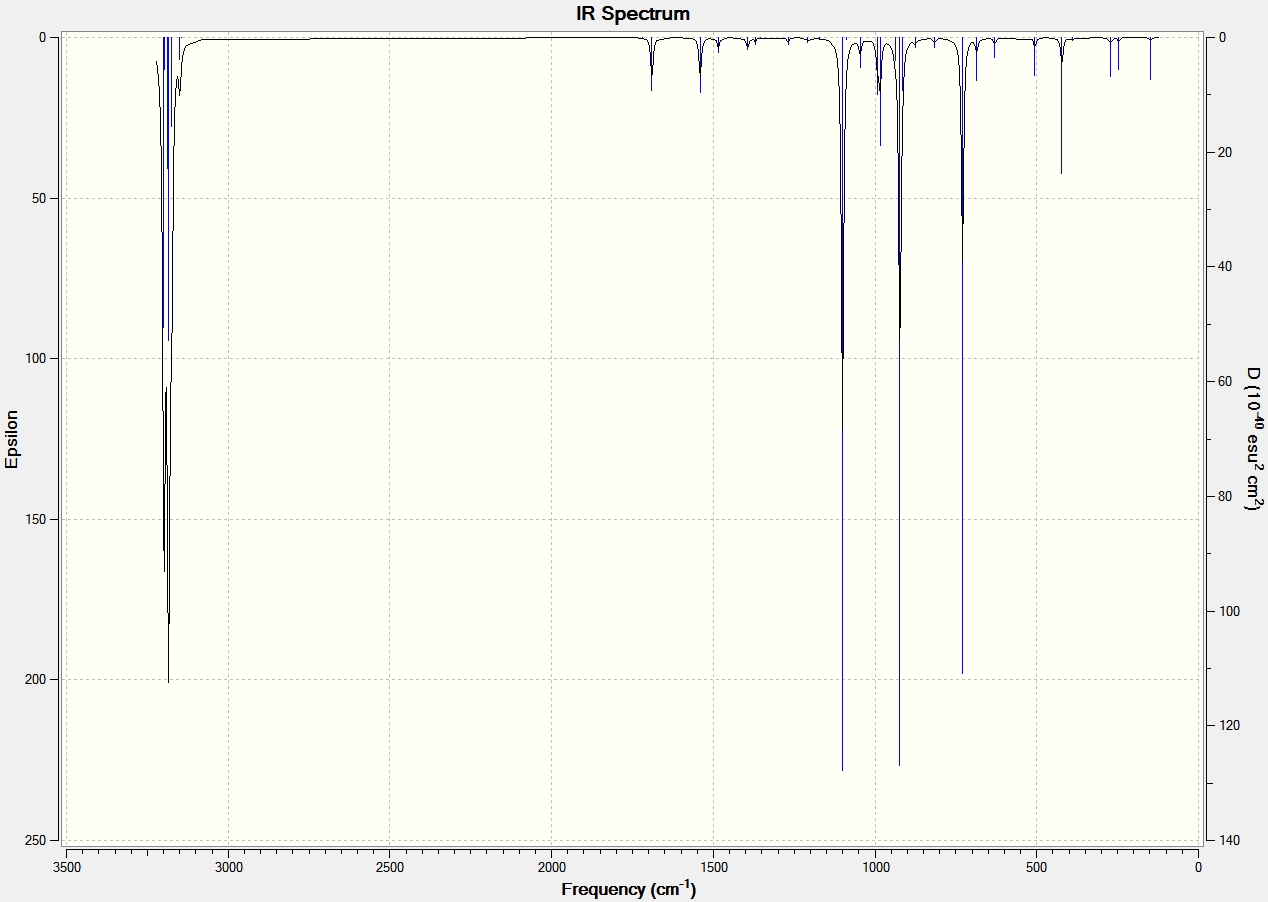Click the 1000 tick on Frequency axis

tap(875, 868)
